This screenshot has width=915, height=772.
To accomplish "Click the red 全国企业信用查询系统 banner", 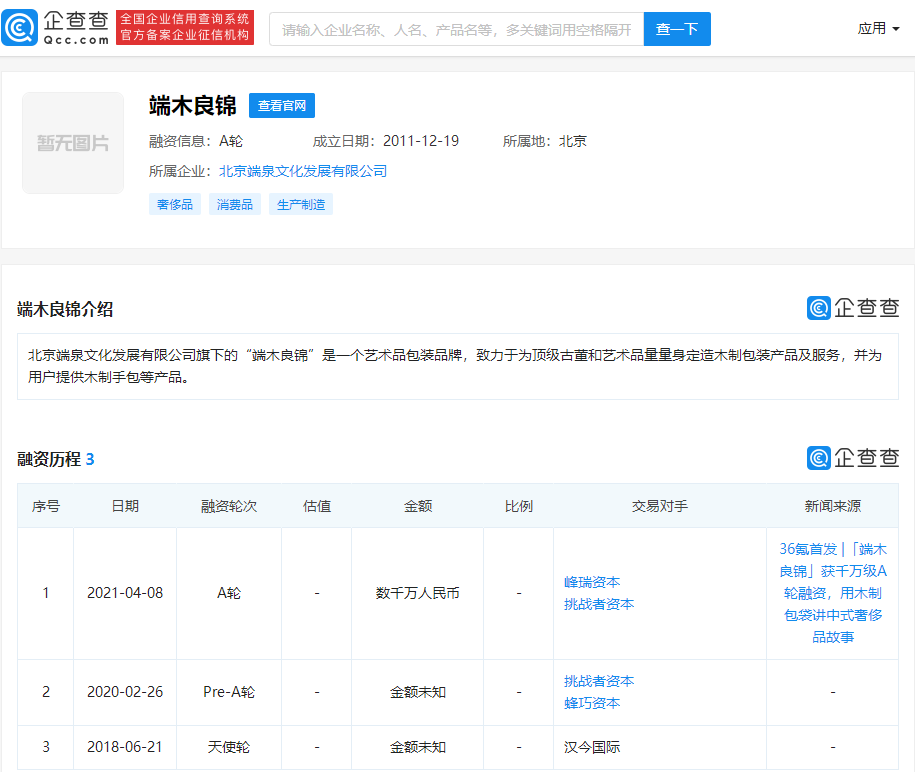I will [185, 27].
